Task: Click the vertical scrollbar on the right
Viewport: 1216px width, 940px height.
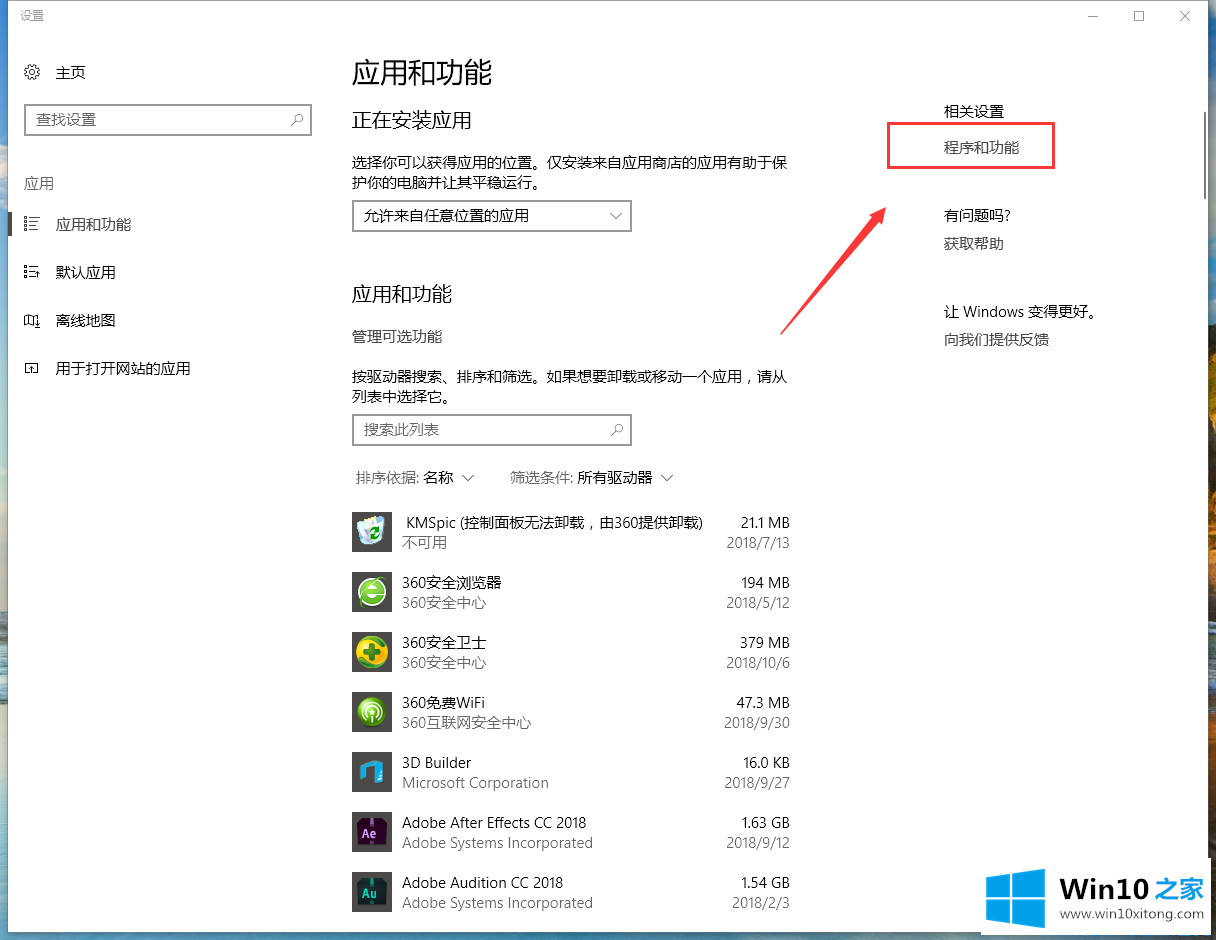Action: click(1206, 155)
